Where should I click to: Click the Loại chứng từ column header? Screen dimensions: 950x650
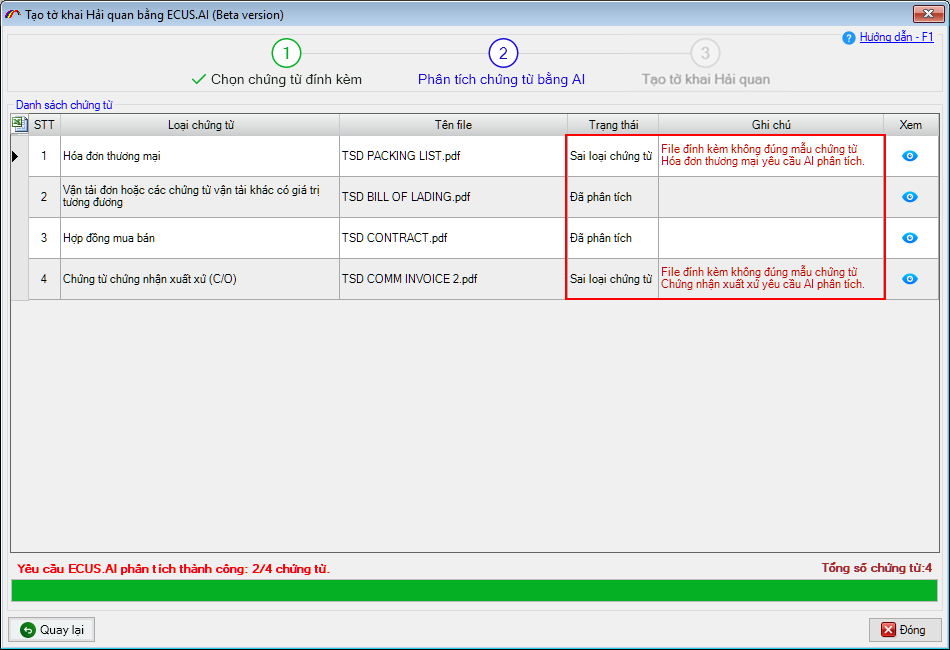tap(200, 125)
